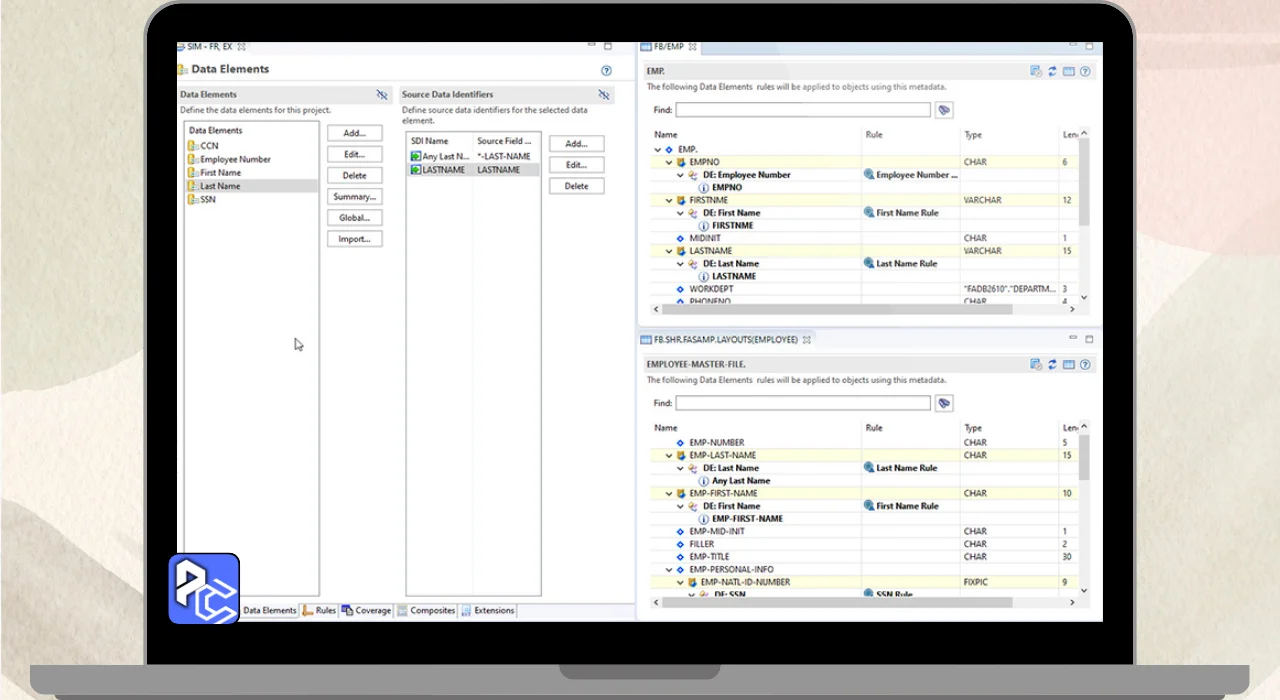Image resolution: width=1280 pixels, height=700 pixels.
Task: Click the help icon in Data Elements header
Action: pyautogui.click(x=606, y=71)
